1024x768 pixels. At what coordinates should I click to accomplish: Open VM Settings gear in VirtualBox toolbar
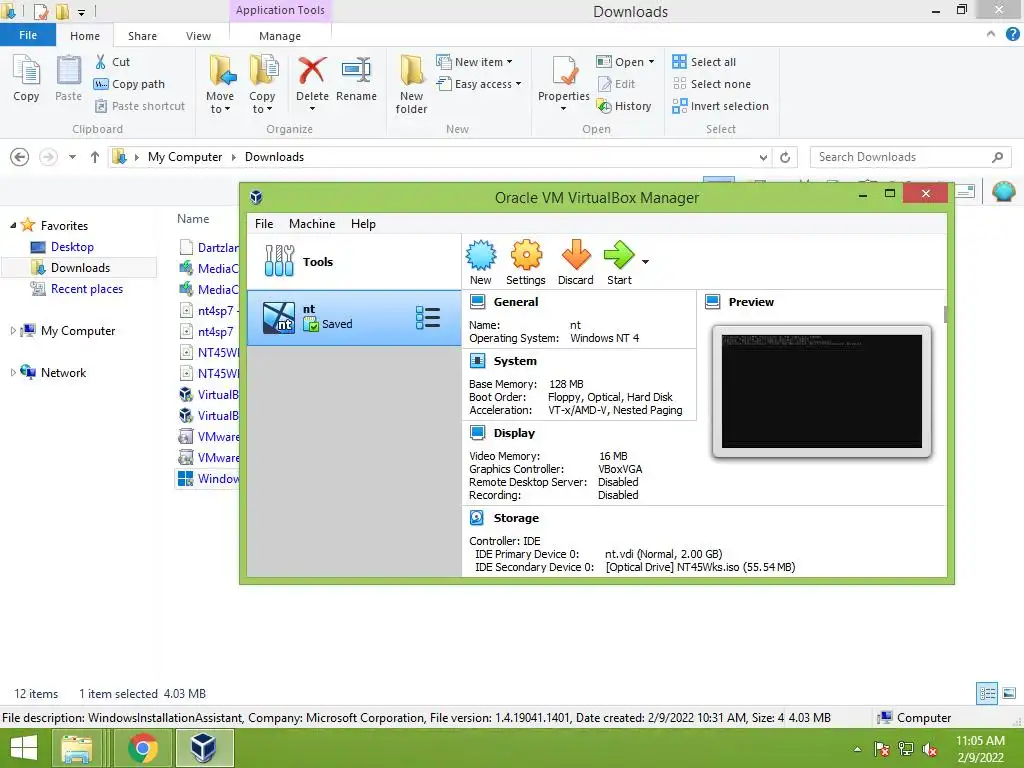[x=526, y=263]
